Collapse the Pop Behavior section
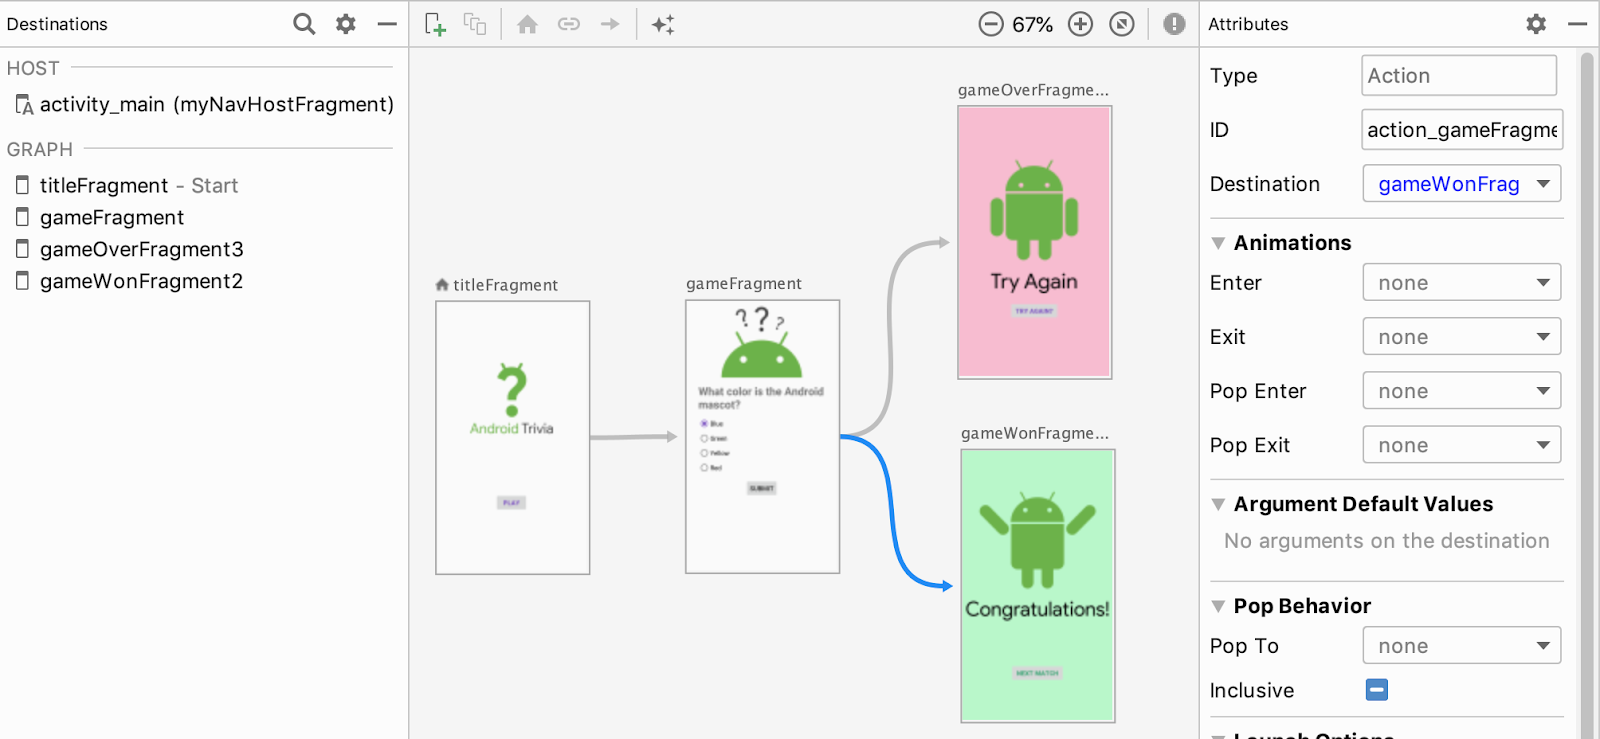This screenshot has width=1600, height=739. [x=1218, y=606]
